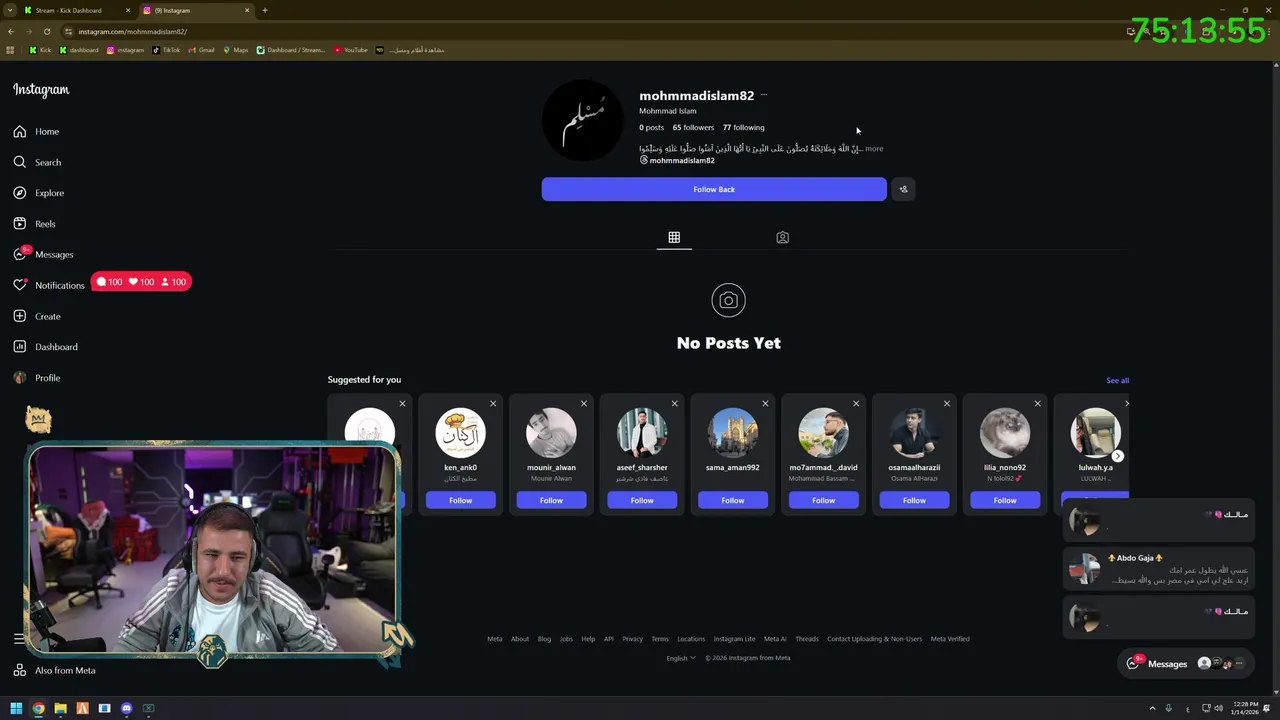
Task: Open the Instagram Lite footer link
Action: [734, 639]
